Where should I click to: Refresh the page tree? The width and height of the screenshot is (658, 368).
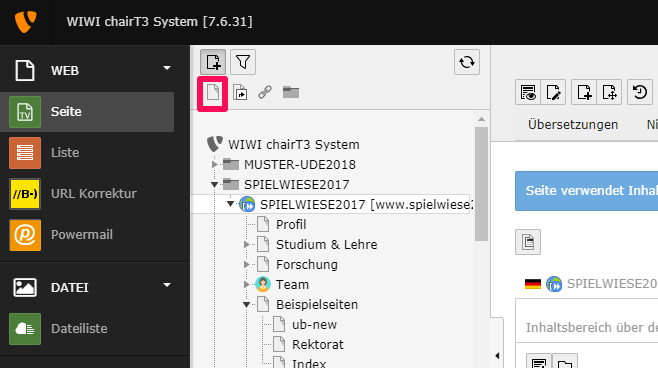tap(467, 62)
